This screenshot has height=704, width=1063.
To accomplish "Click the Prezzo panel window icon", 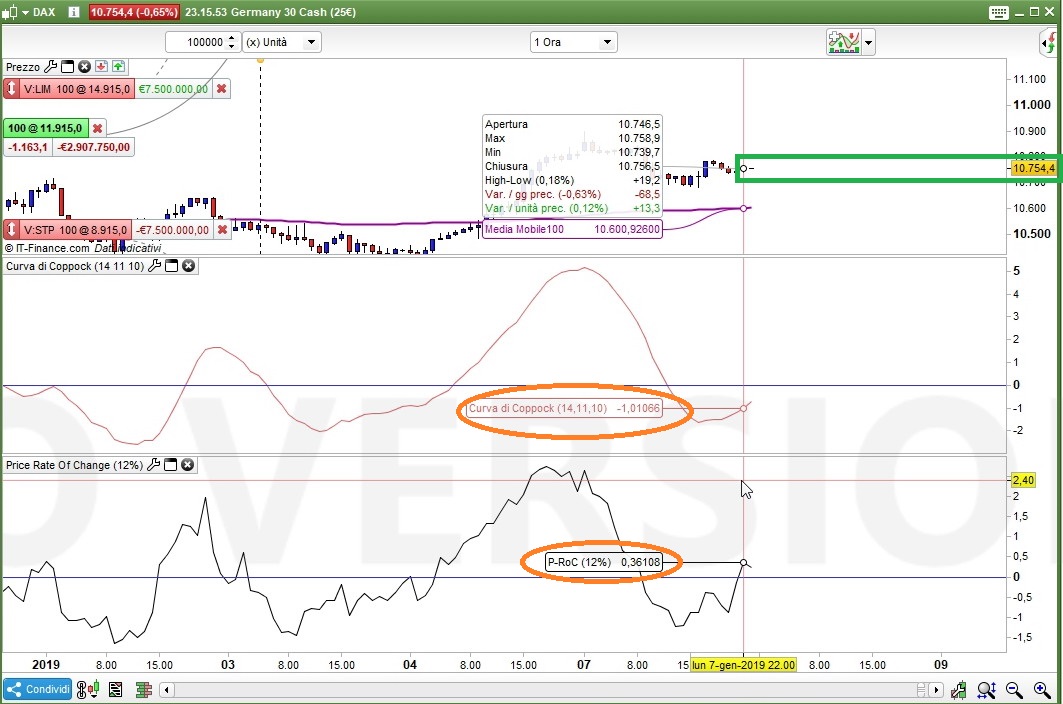I will pos(67,66).
